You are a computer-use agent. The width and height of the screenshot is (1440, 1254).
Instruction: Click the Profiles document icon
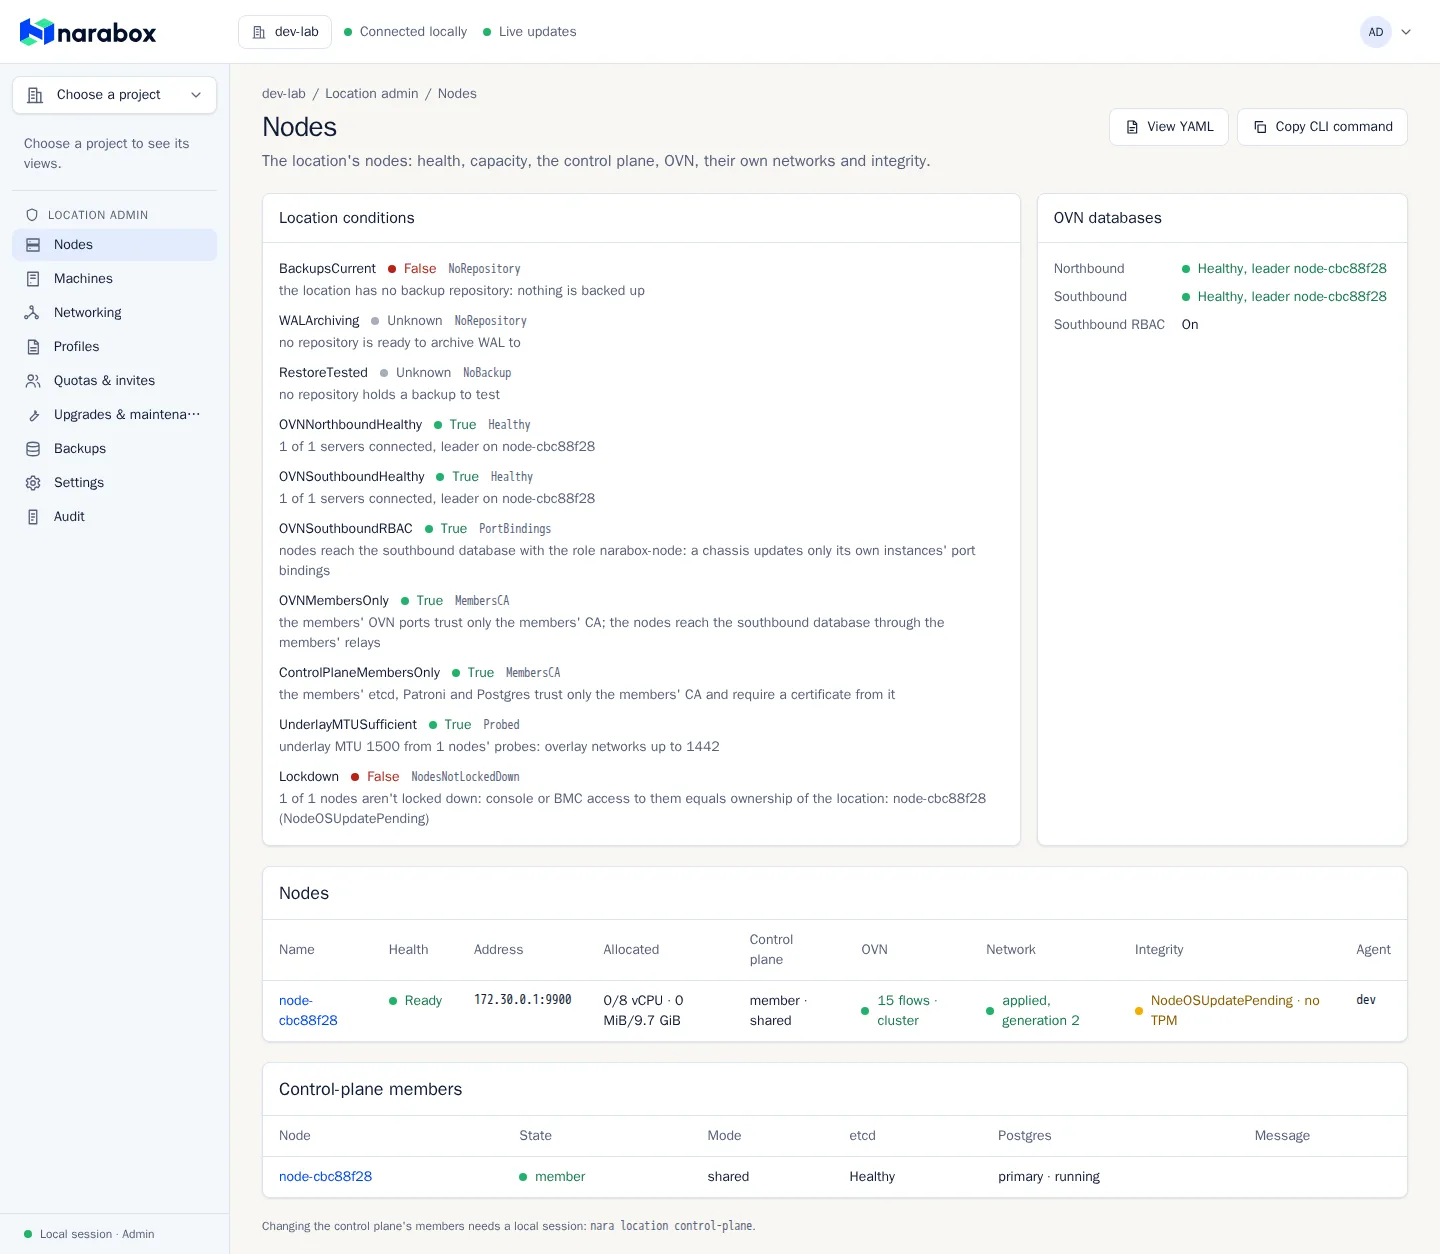click(33, 347)
